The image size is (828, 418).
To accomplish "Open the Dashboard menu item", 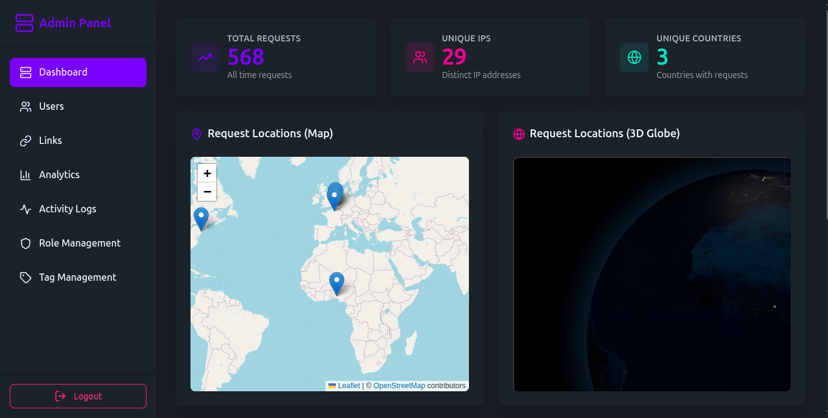I will [x=78, y=72].
